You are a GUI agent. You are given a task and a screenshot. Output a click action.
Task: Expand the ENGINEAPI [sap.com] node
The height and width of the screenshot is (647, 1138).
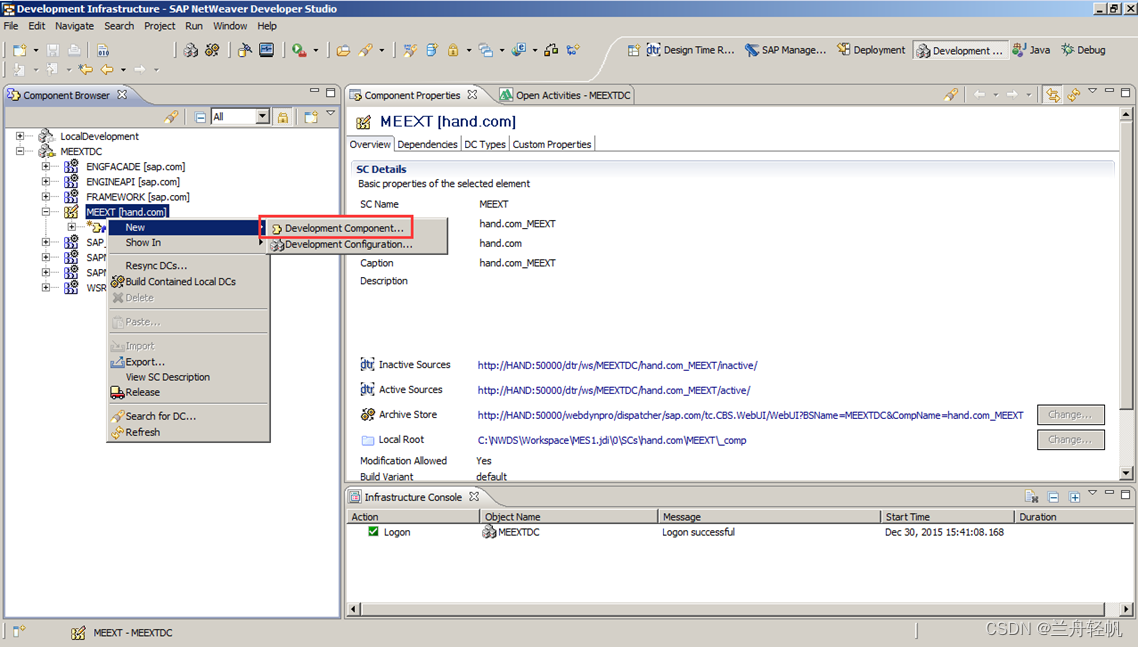(x=46, y=182)
